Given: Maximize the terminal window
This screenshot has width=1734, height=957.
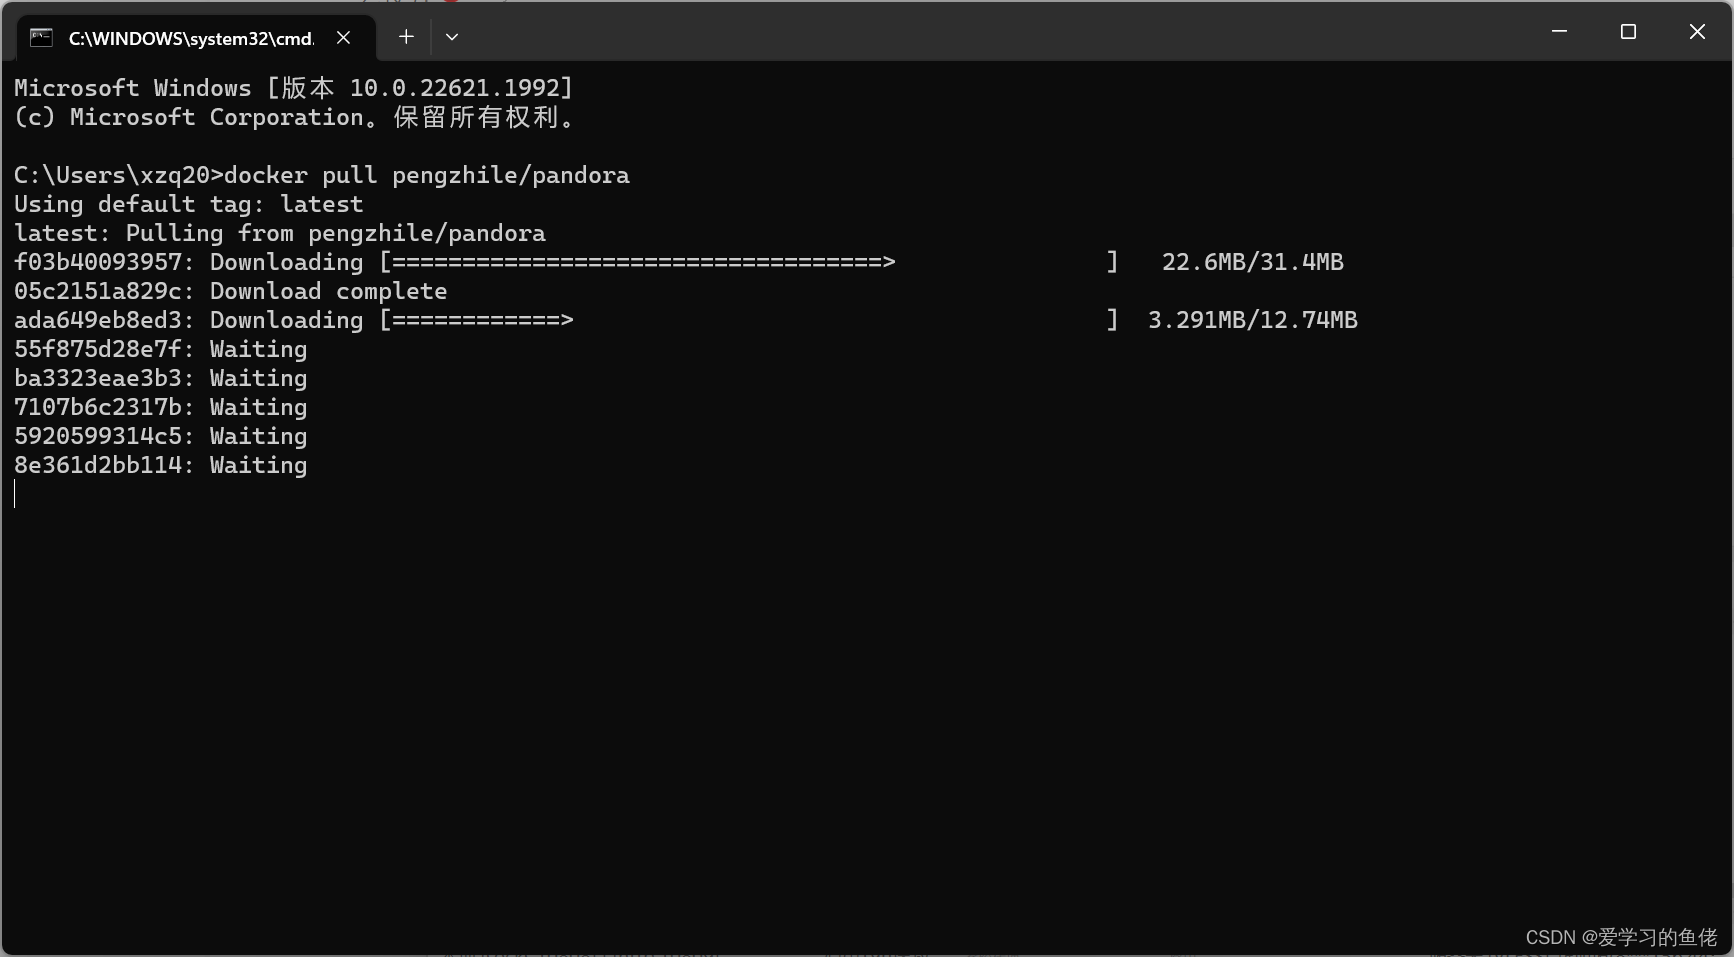Looking at the screenshot, I should [x=1628, y=32].
